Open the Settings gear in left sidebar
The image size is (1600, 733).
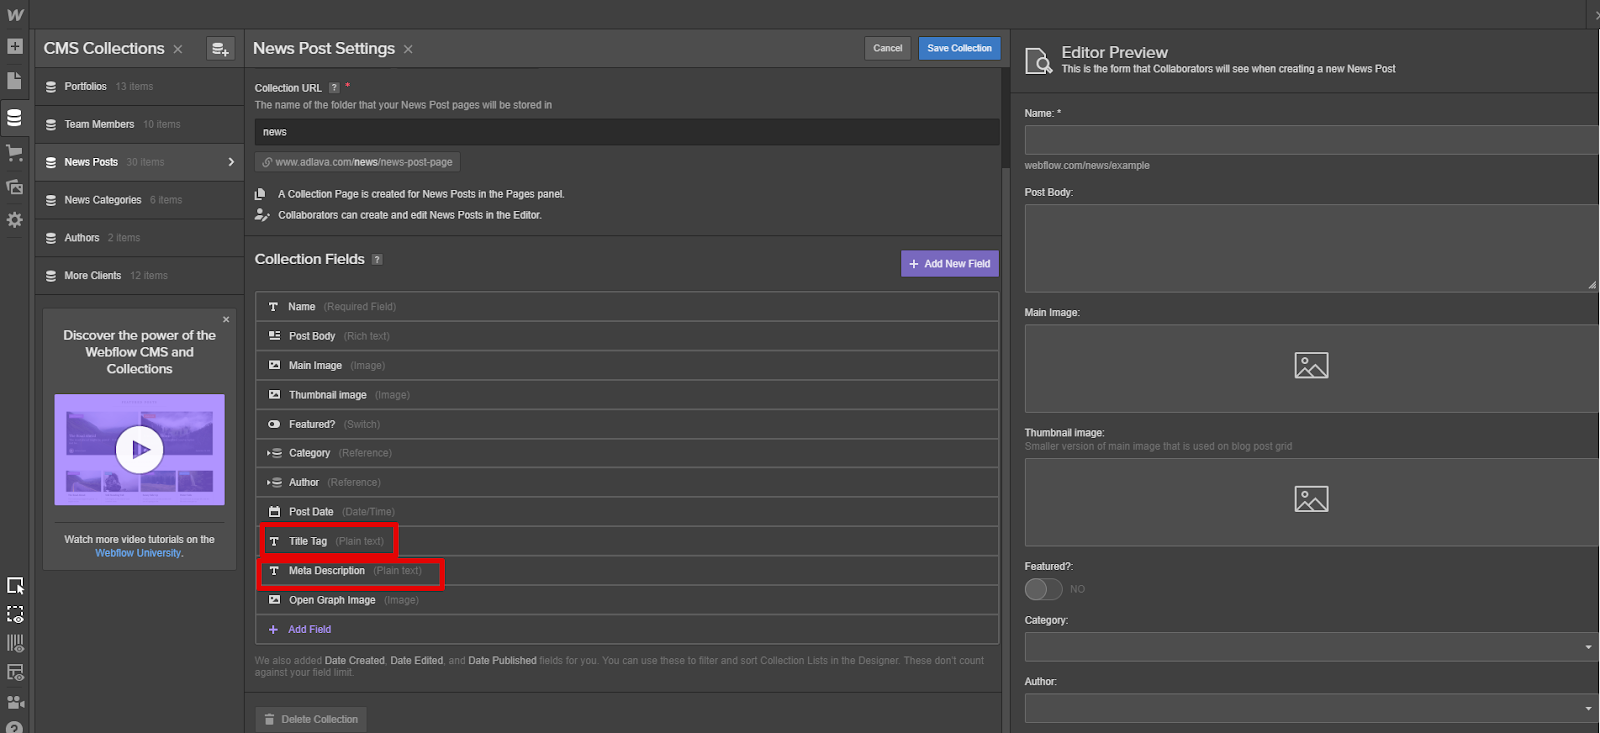(x=15, y=220)
